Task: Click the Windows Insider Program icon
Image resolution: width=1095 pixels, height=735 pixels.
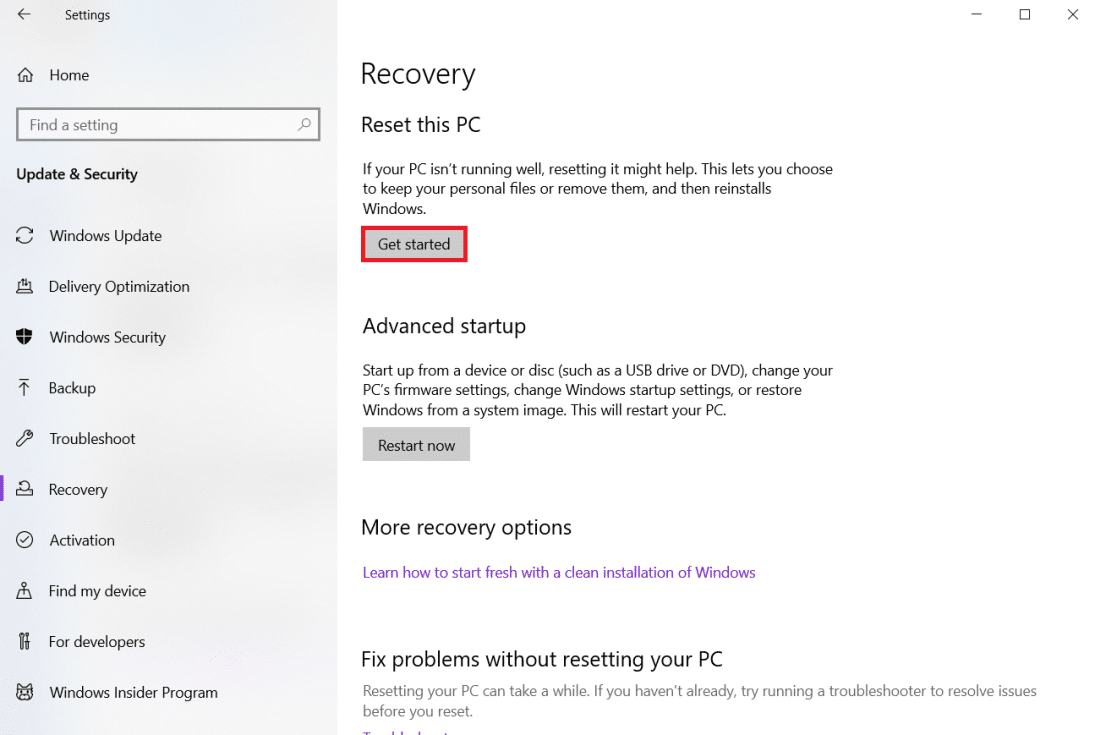Action: (25, 692)
